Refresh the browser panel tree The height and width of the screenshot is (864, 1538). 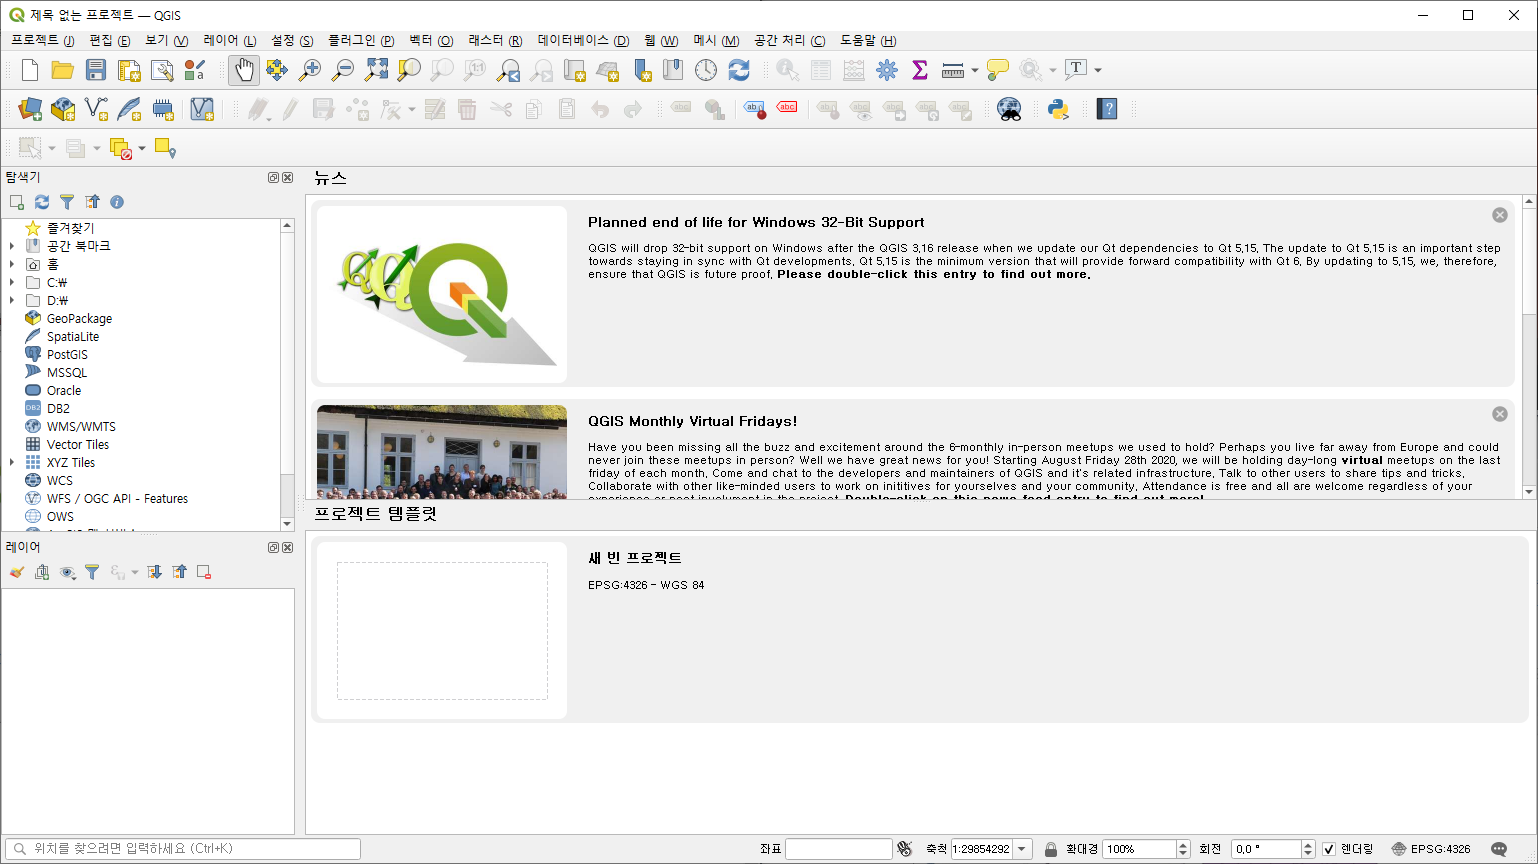[x=42, y=202]
